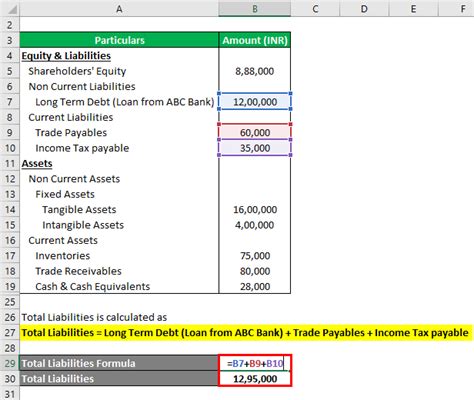The height and width of the screenshot is (400, 474).
Task: Select the Trade Payables label cell
Action: pos(119,132)
